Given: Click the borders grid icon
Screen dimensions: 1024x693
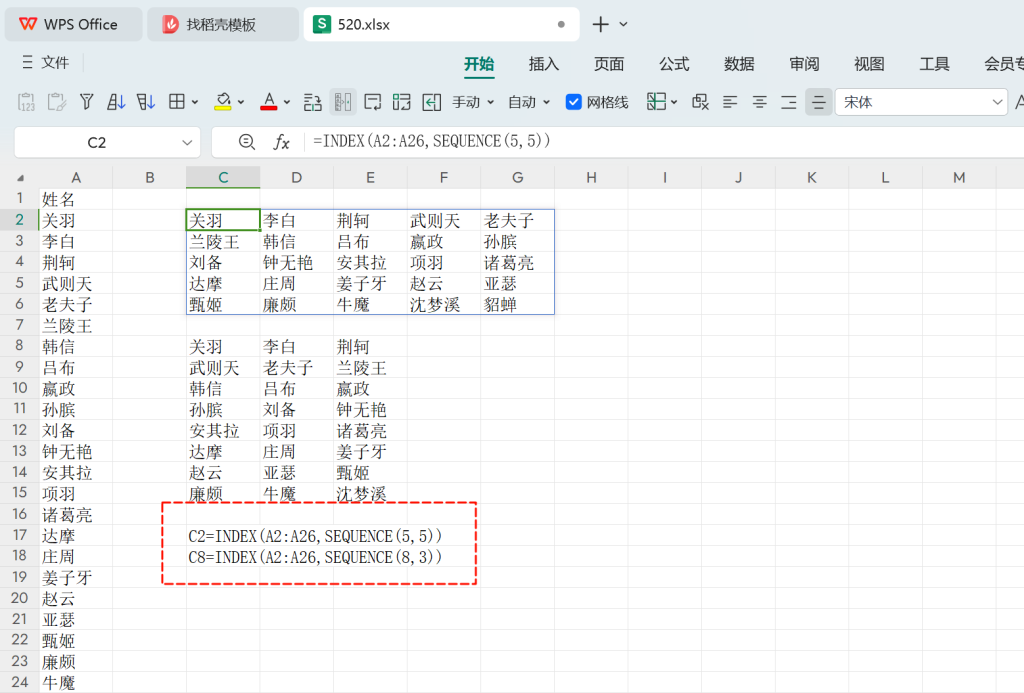Looking at the screenshot, I should (x=176, y=102).
